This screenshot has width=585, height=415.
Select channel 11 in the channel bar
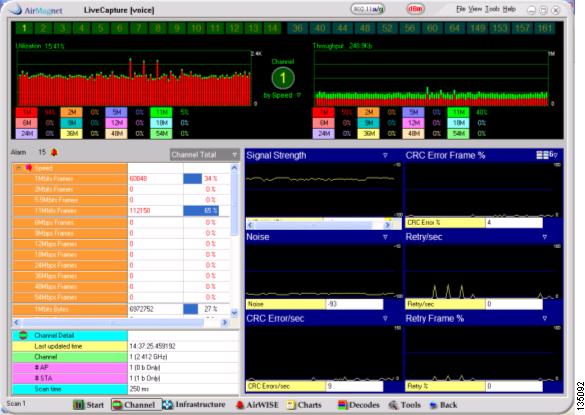click(215, 28)
